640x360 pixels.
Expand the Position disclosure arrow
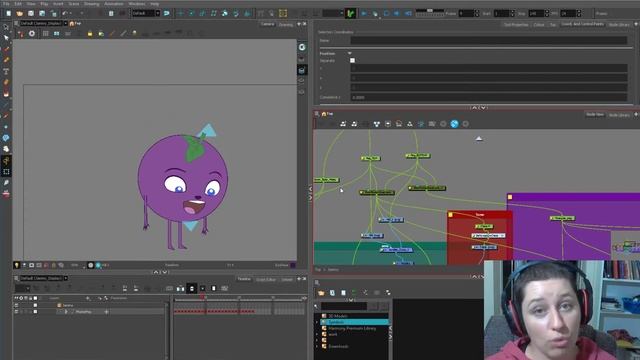coord(350,53)
